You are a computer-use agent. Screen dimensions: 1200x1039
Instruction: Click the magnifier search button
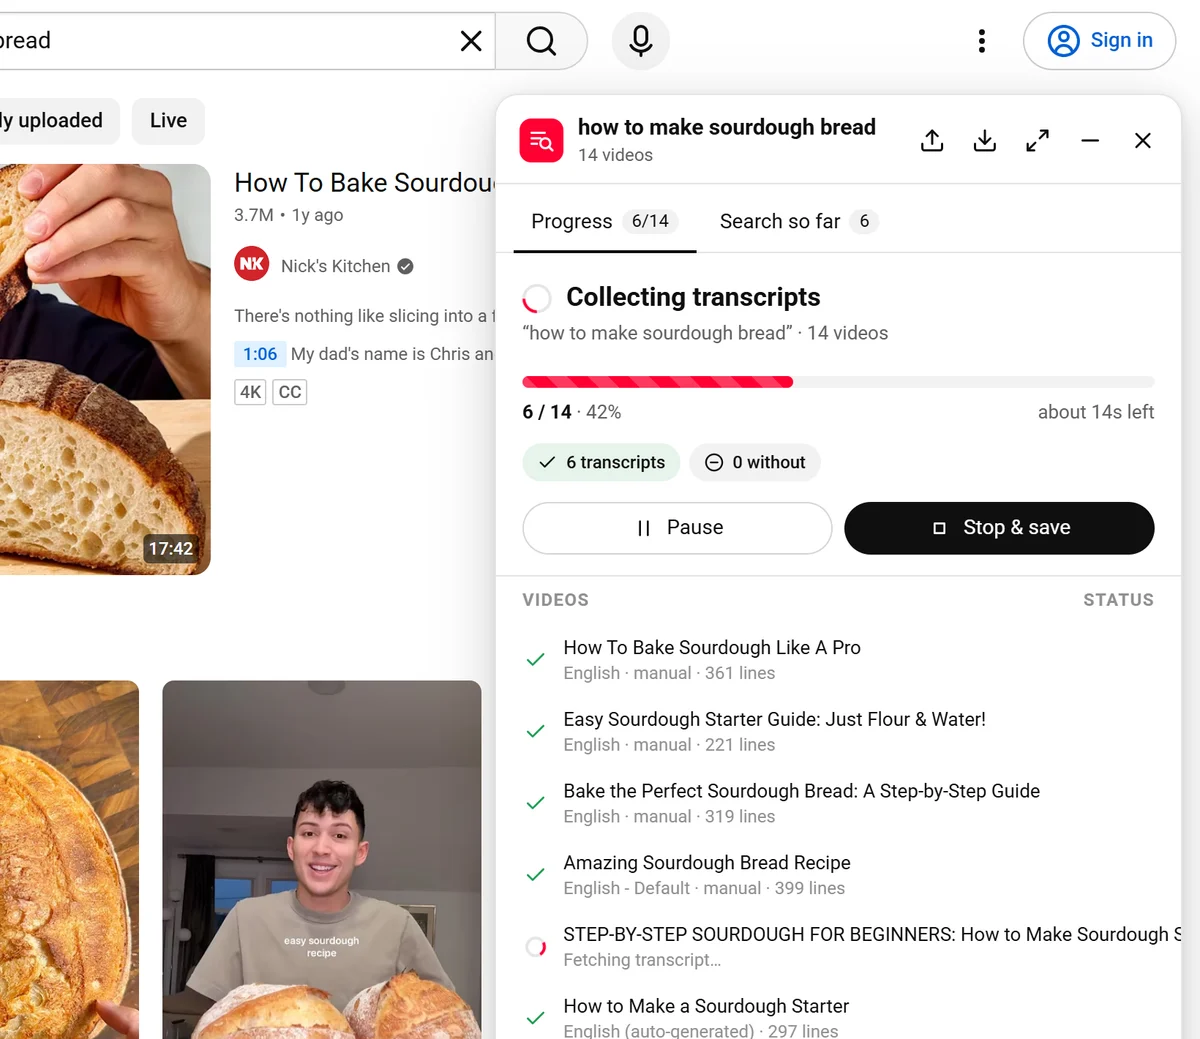(541, 41)
